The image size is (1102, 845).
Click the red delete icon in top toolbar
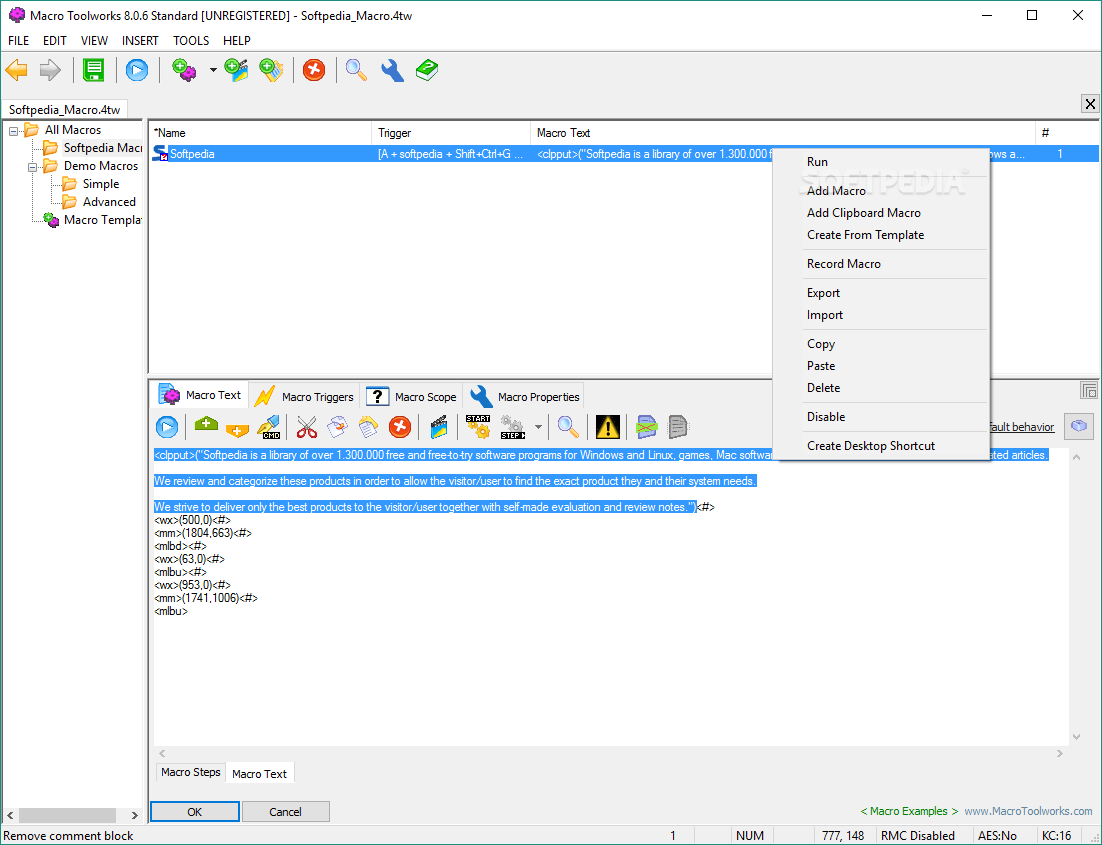click(314, 70)
